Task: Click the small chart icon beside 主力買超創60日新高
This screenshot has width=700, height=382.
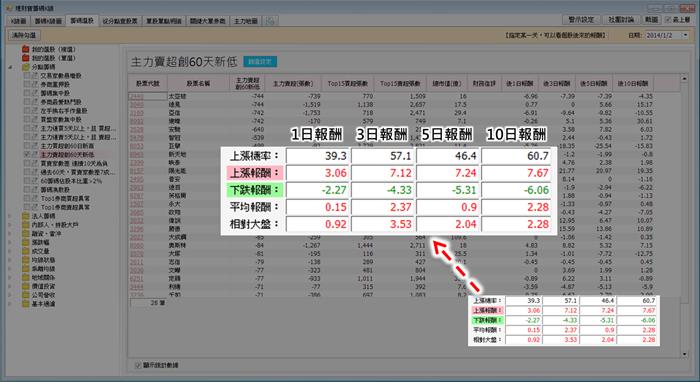Action: tap(35, 146)
